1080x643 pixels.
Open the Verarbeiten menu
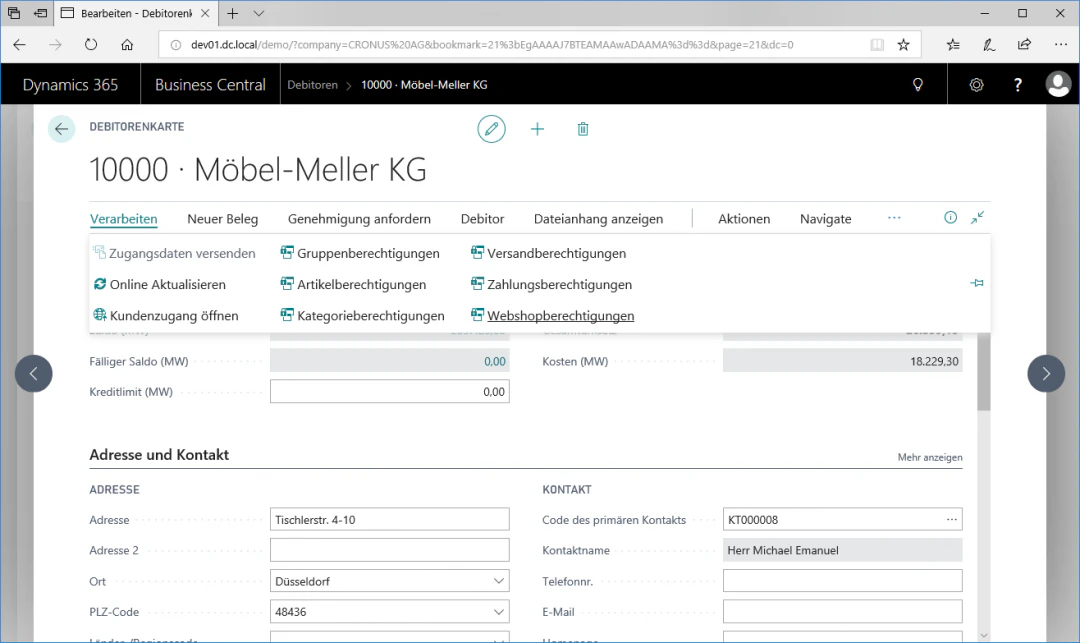click(x=123, y=219)
